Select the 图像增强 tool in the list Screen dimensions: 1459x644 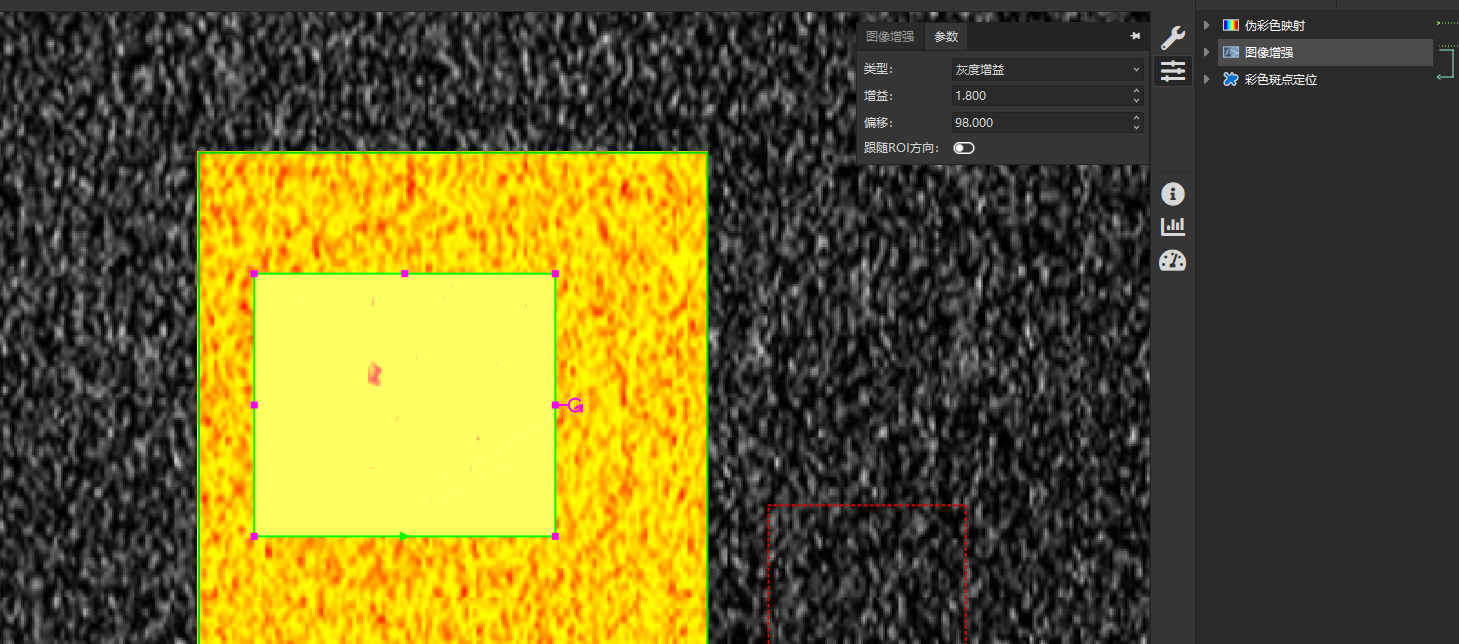(x=1268, y=52)
